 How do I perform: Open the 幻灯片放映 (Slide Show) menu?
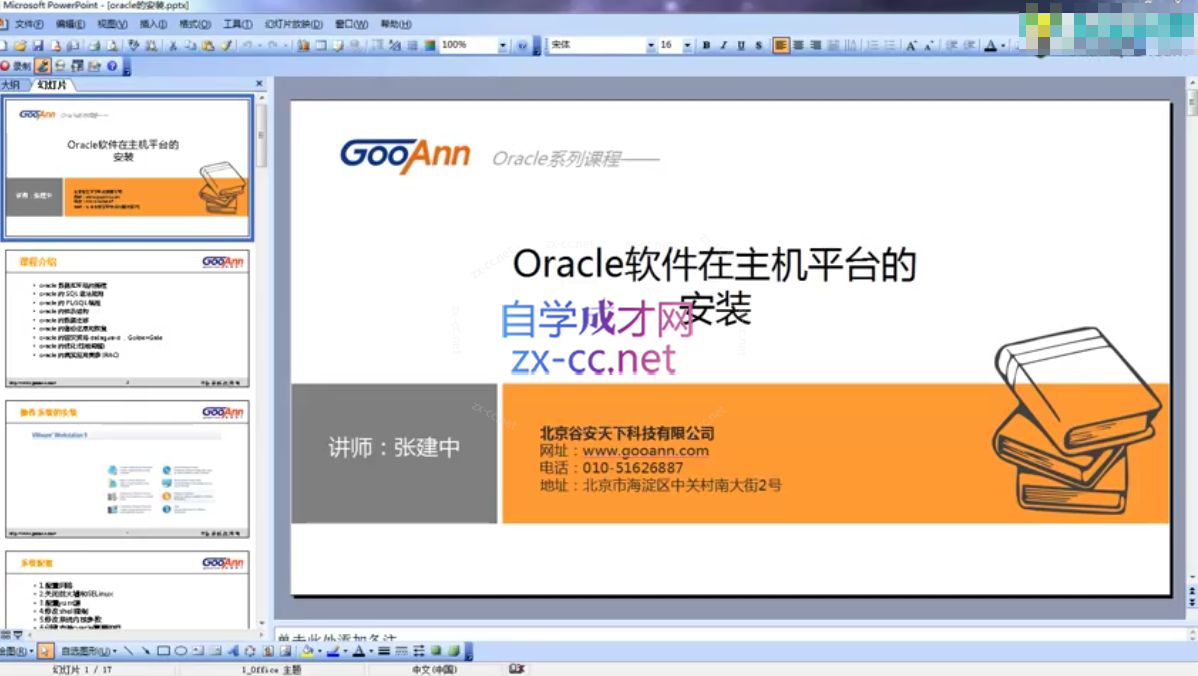pos(293,24)
